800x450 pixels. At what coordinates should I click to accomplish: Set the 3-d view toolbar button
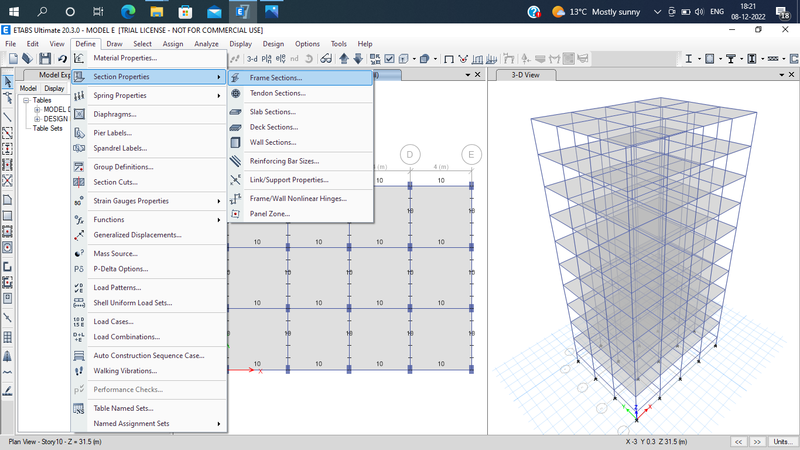(252, 59)
